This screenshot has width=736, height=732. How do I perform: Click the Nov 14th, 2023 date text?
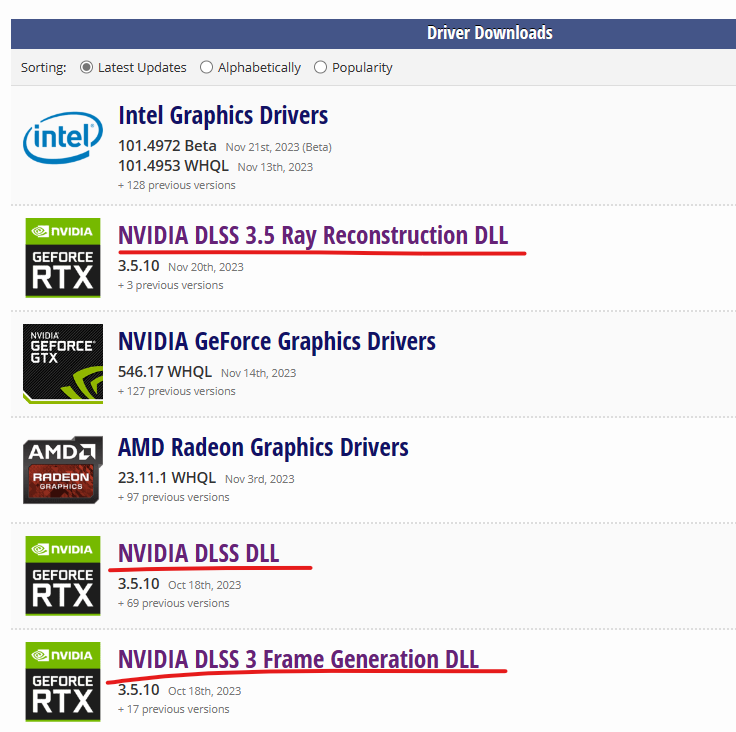(259, 373)
